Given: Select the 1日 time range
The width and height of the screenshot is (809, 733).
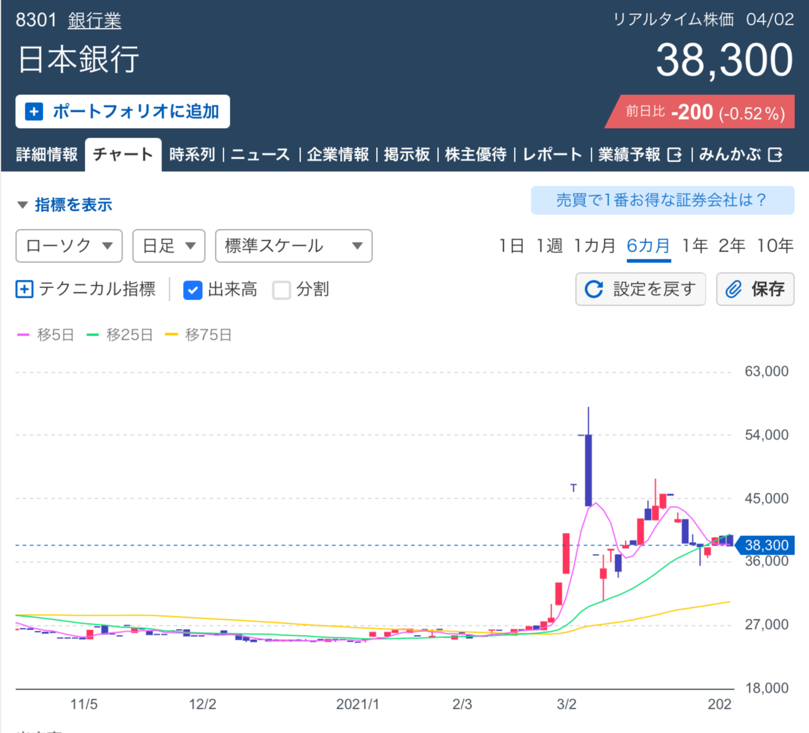Looking at the screenshot, I should 511,246.
